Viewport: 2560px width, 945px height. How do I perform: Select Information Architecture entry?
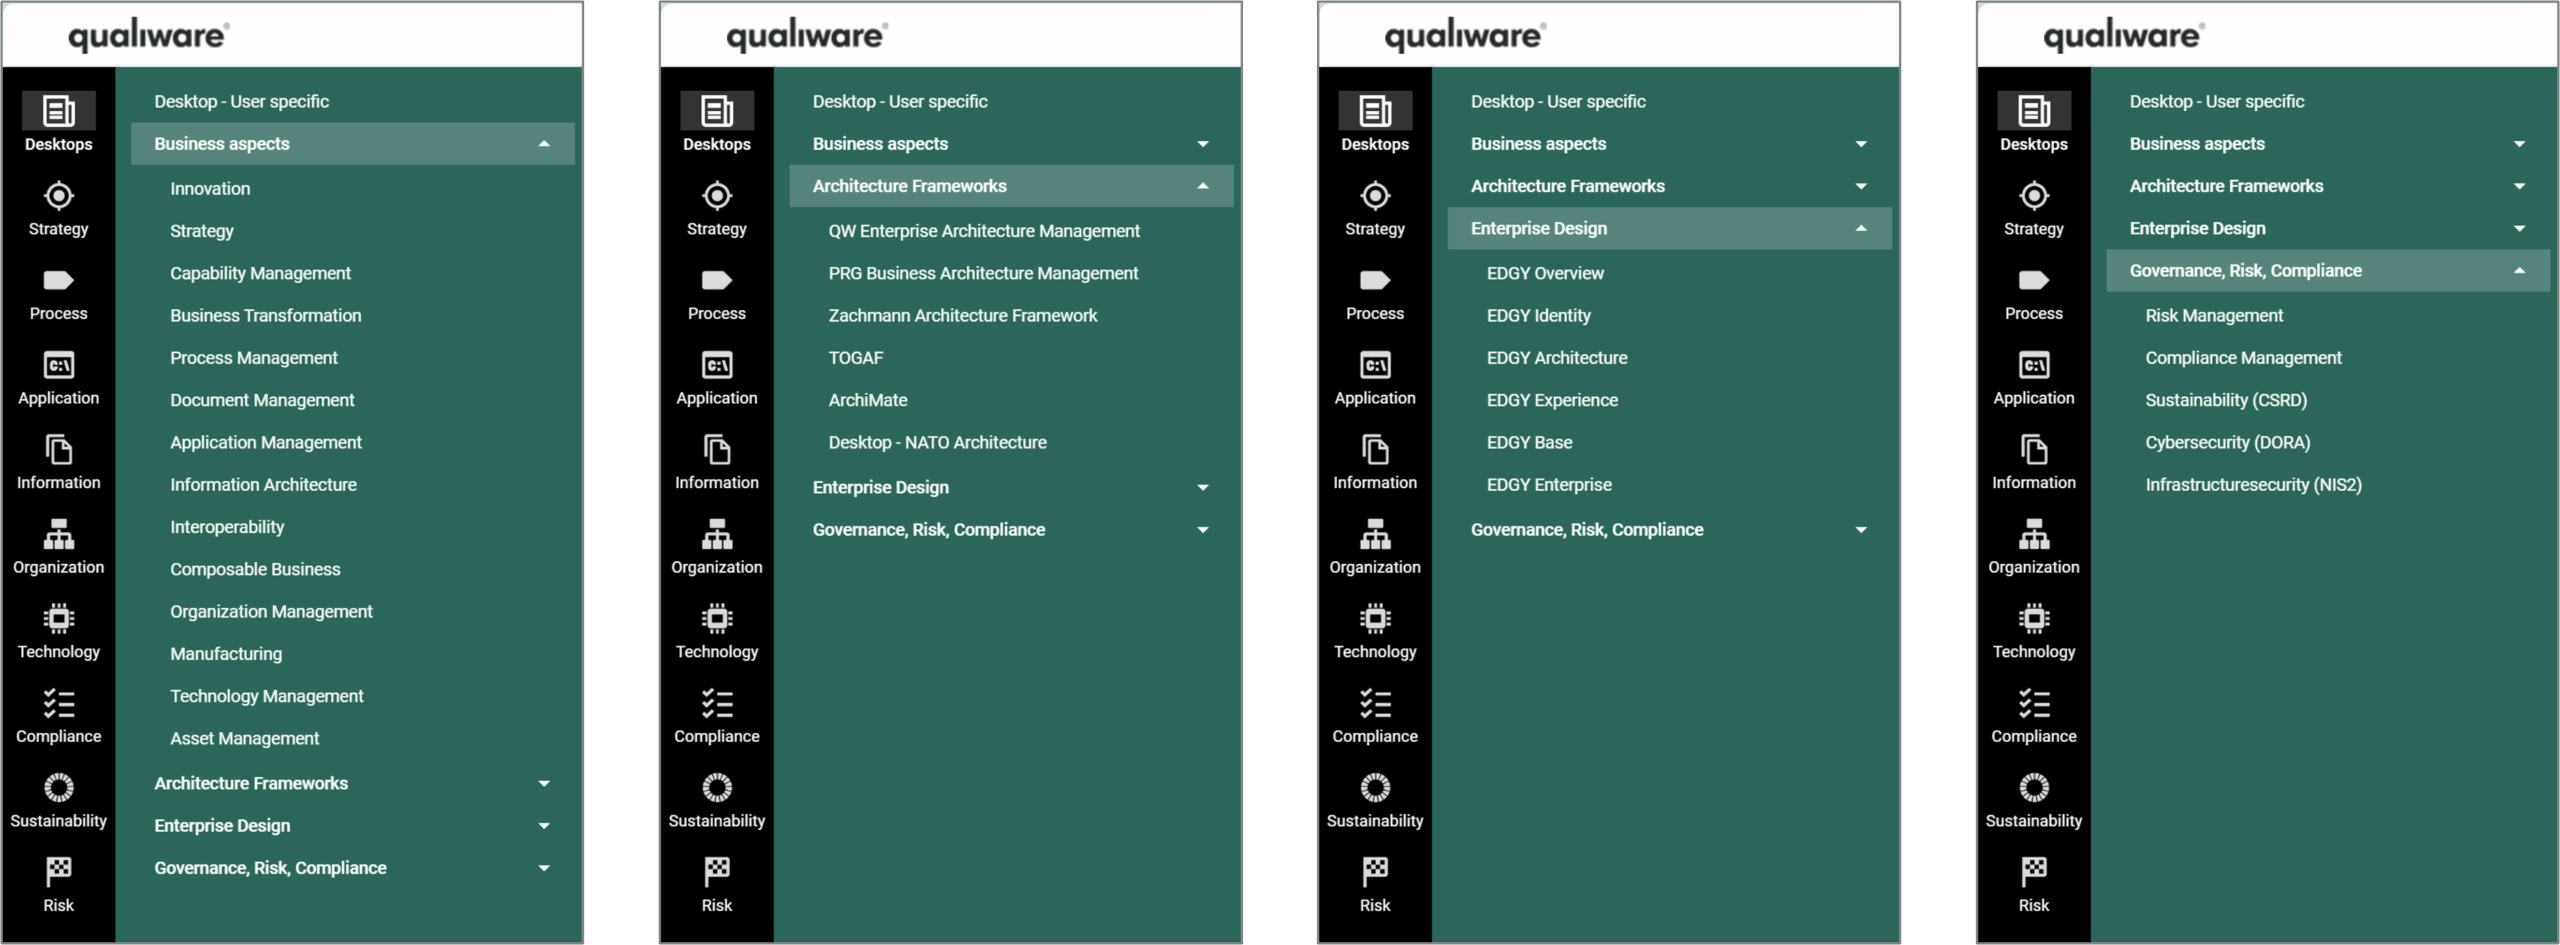(x=263, y=485)
